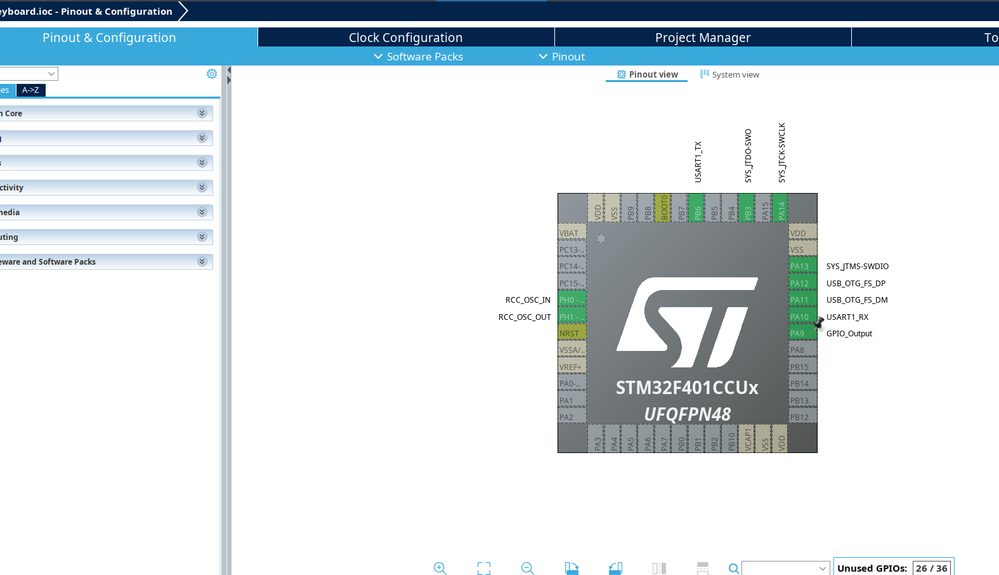Click the NRST pin
999x575 pixels.
[x=571, y=334]
